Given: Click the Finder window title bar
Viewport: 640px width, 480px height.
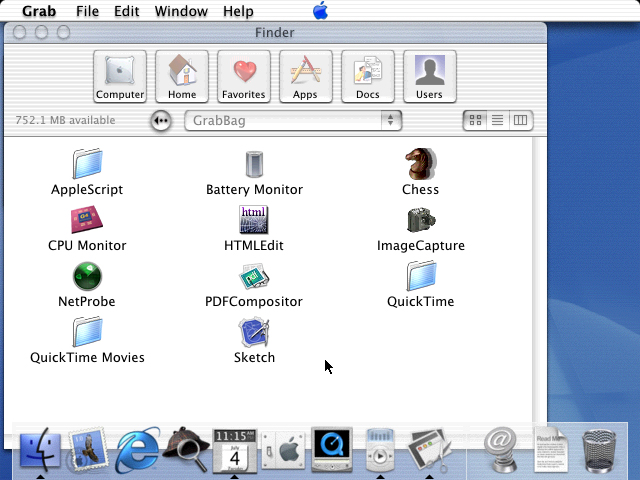Looking at the screenshot, I should point(275,33).
